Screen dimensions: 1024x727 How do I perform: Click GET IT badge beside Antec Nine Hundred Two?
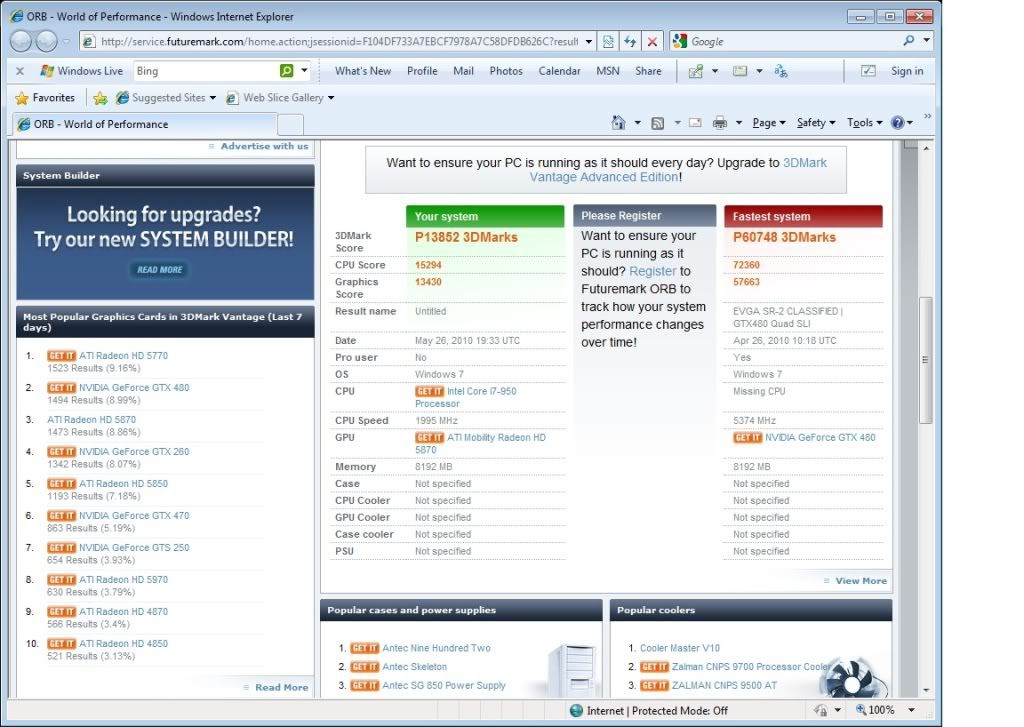click(364, 648)
